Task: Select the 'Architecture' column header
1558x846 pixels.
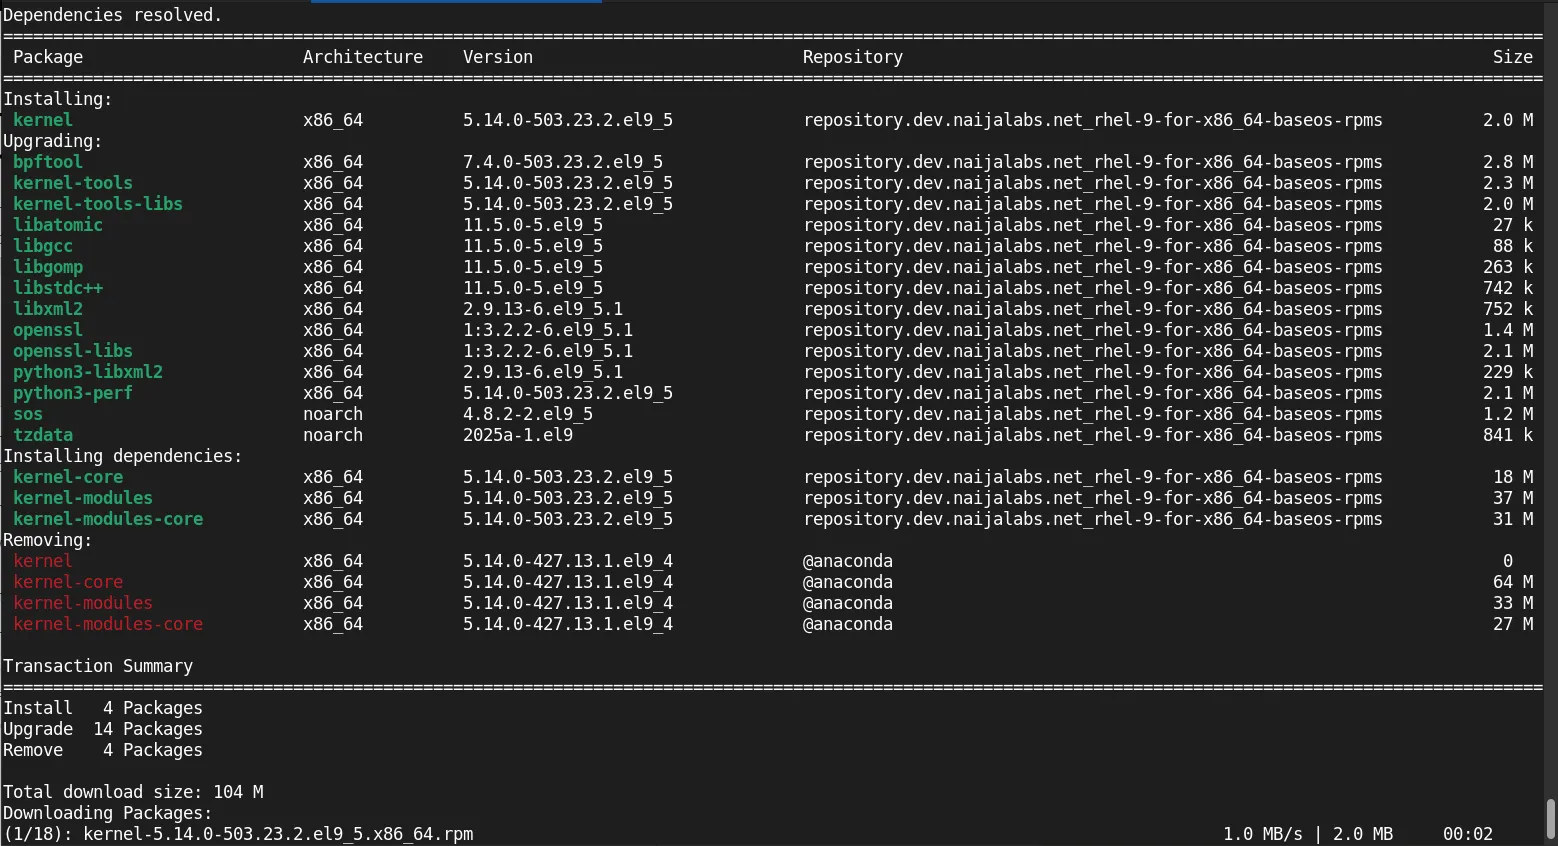Action: pos(363,57)
